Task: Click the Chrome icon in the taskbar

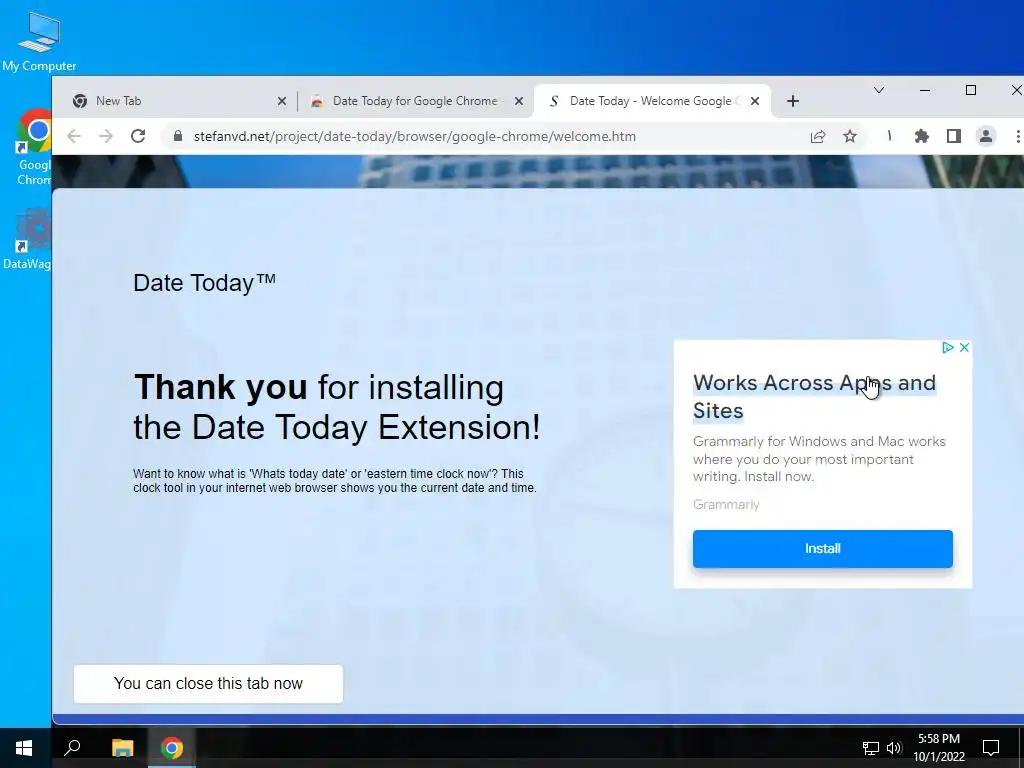Action: click(172, 748)
